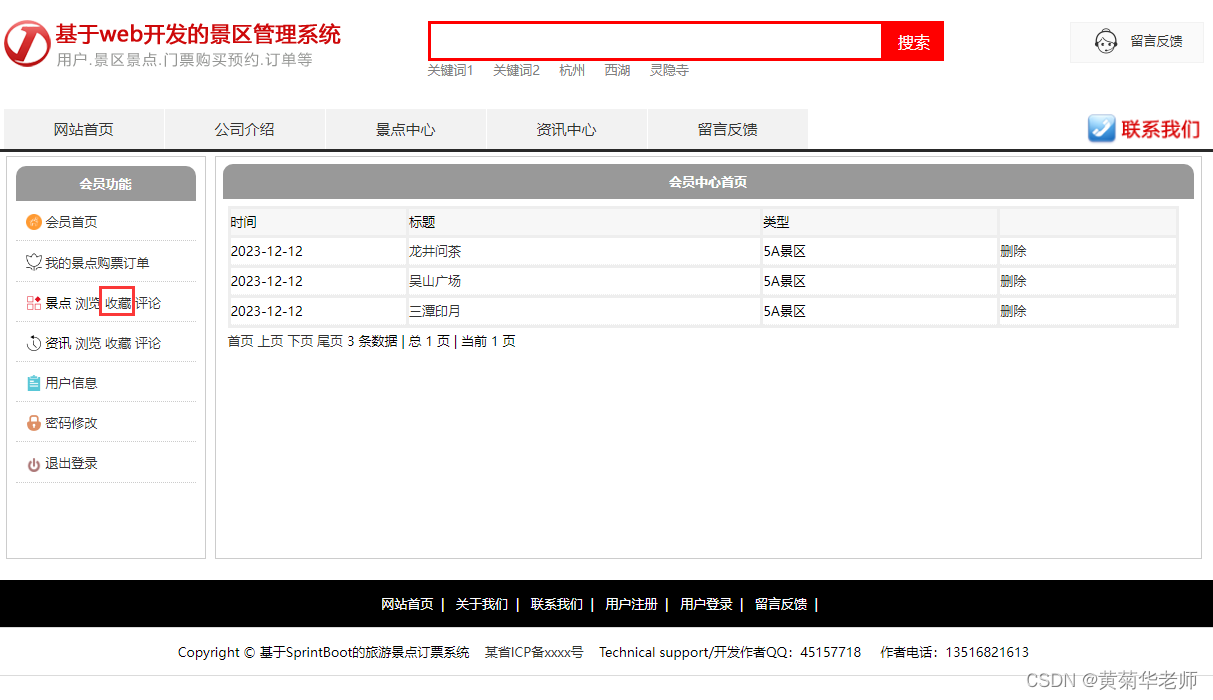The image size is (1213, 700).
Task: Click 用户登录 in the footer
Action: [706, 604]
